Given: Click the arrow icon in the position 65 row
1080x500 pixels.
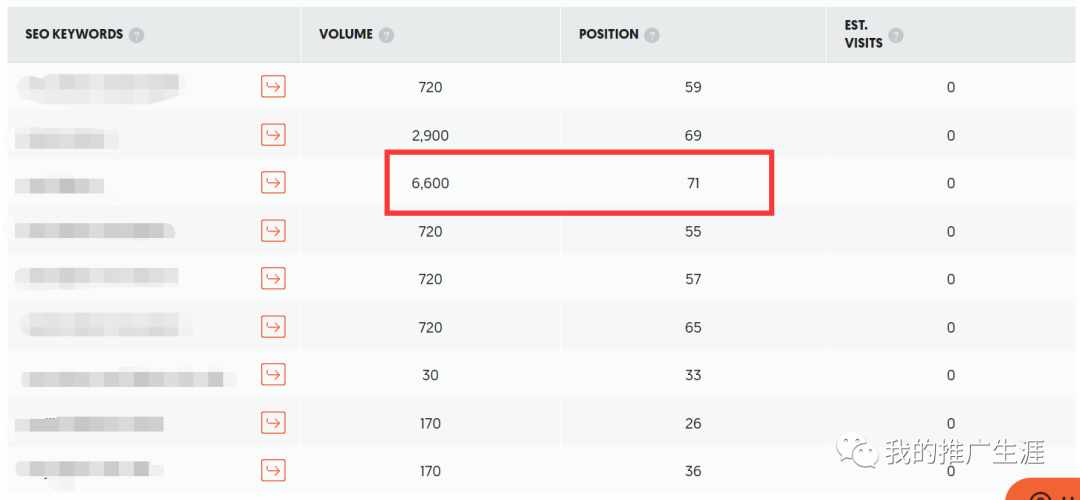Looking at the screenshot, I should (x=273, y=326).
